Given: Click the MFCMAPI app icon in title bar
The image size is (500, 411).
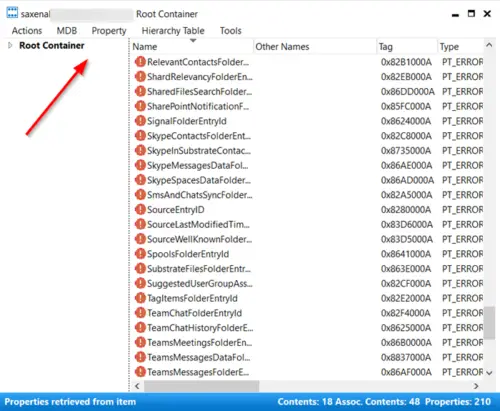Looking at the screenshot, I should click(x=12, y=13).
